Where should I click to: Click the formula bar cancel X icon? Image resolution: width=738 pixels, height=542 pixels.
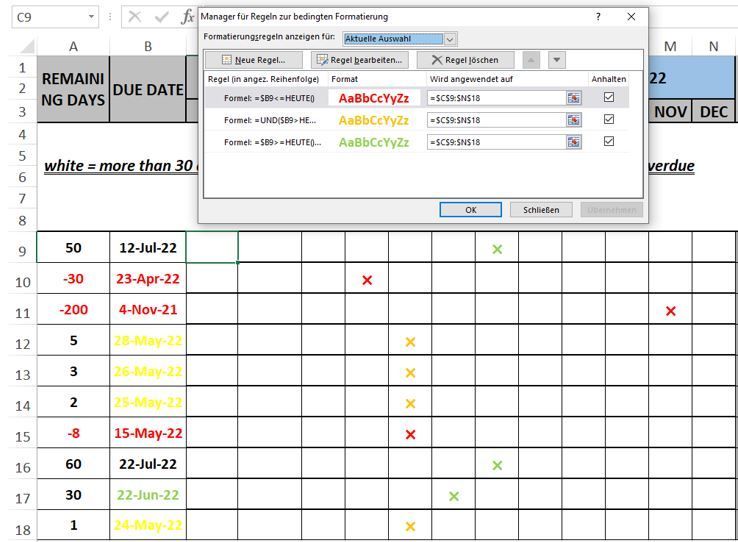point(135,17)
